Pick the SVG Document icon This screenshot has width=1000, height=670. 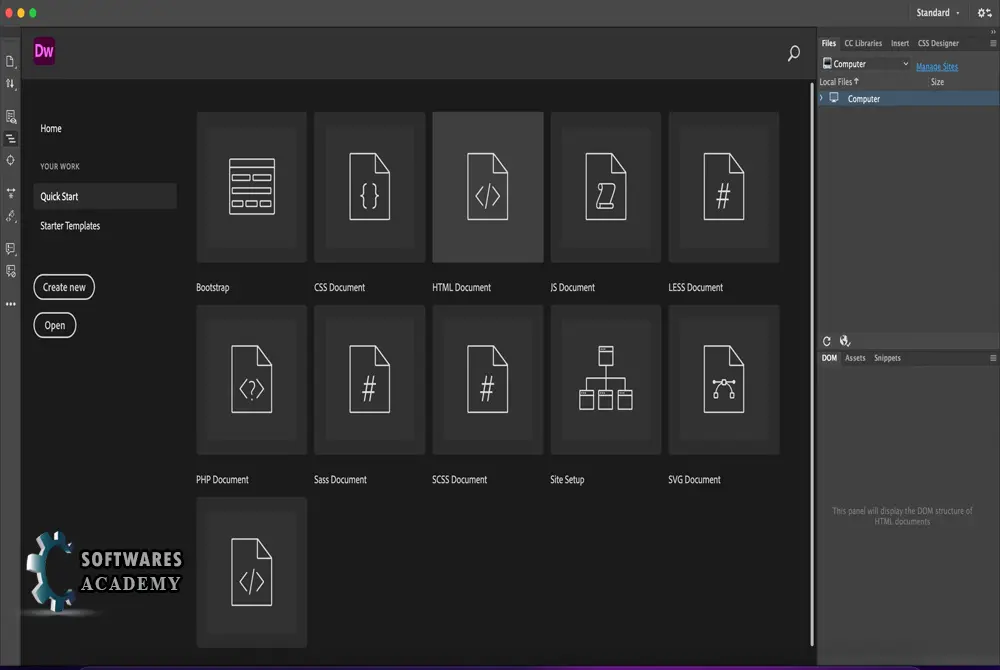(x=724, y=379)
